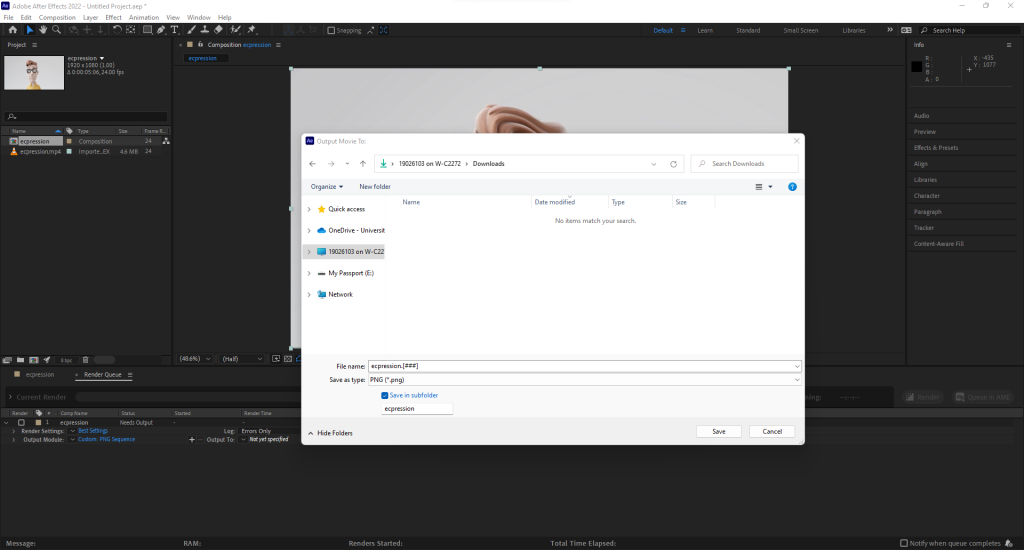This screenshot has height=550, width=1024.
Task: Open Best Settings render settings link
Action: click(x=93, y=431)
